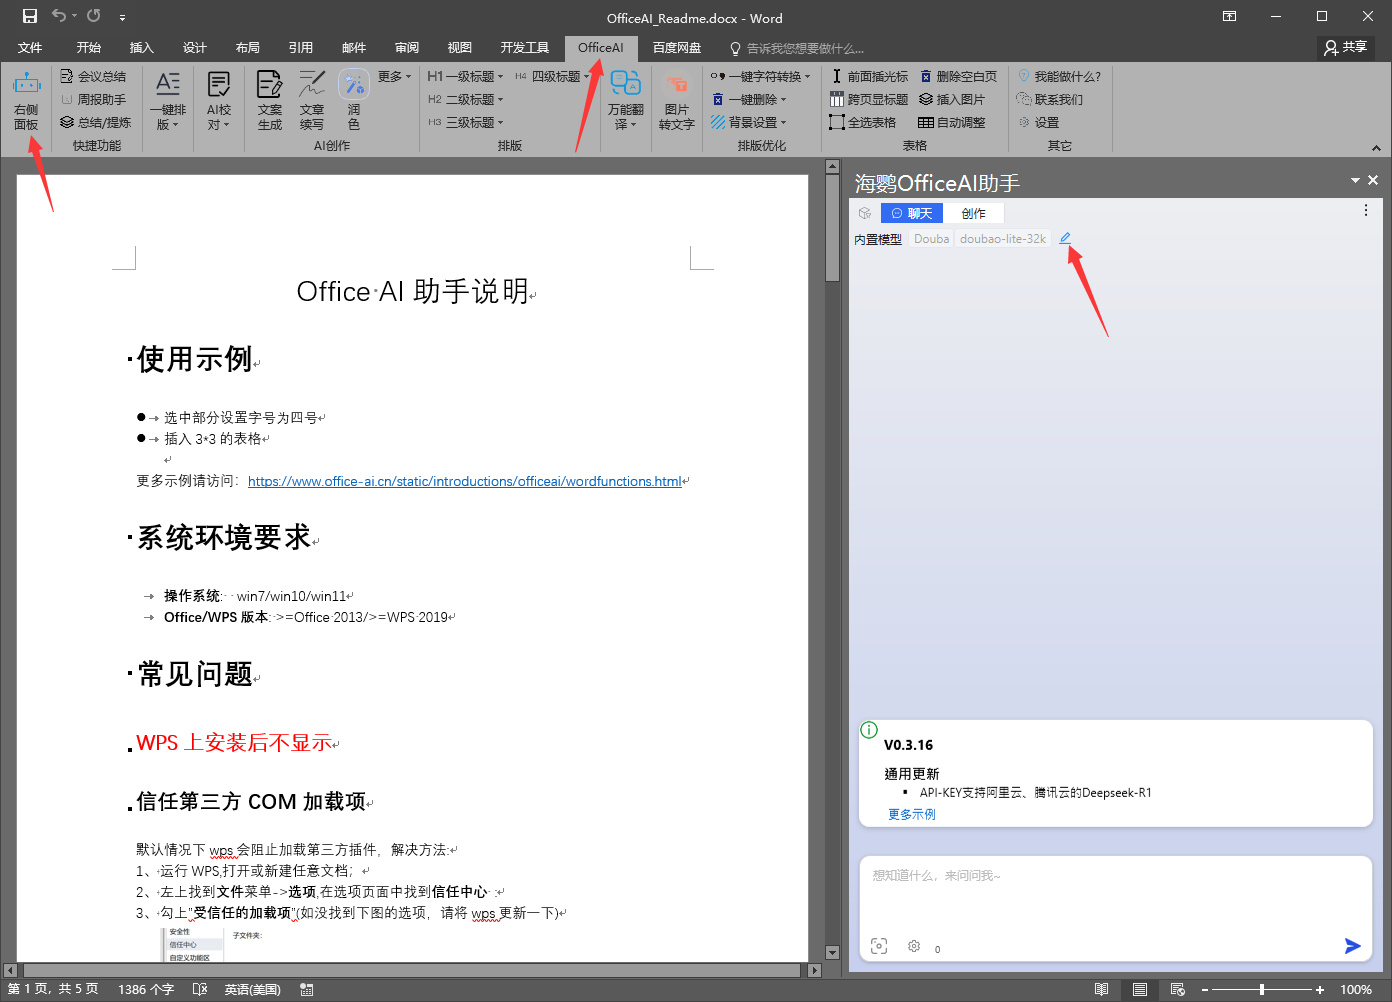Switch to Web Layout view in status bar

point(1178,989)
